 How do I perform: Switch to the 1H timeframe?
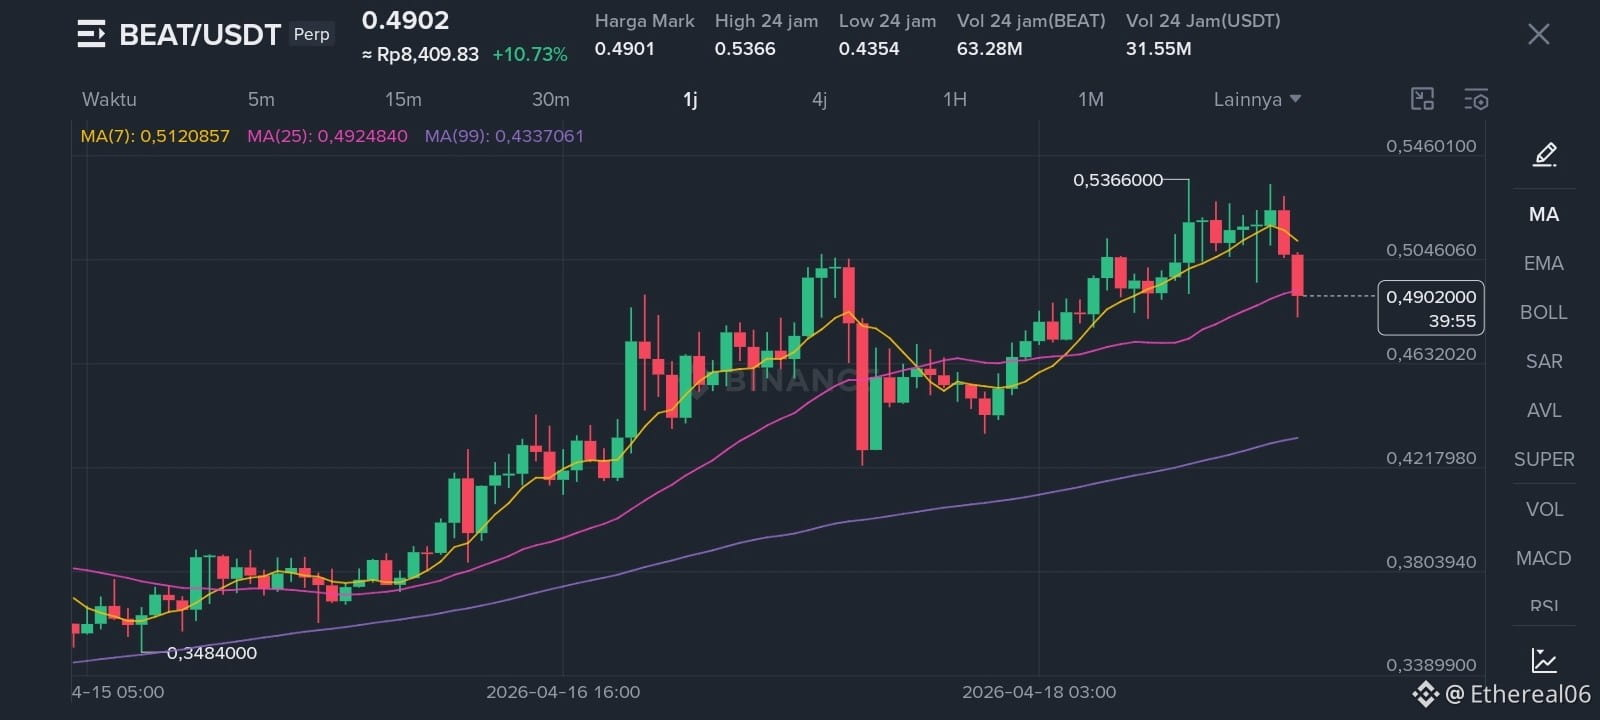click(955, 99)
